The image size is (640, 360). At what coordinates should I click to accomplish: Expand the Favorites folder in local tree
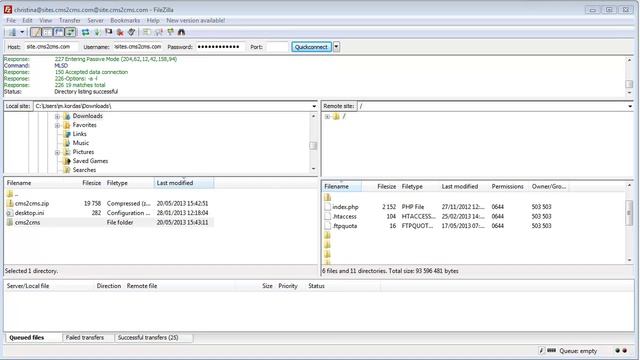coord(57,125)
